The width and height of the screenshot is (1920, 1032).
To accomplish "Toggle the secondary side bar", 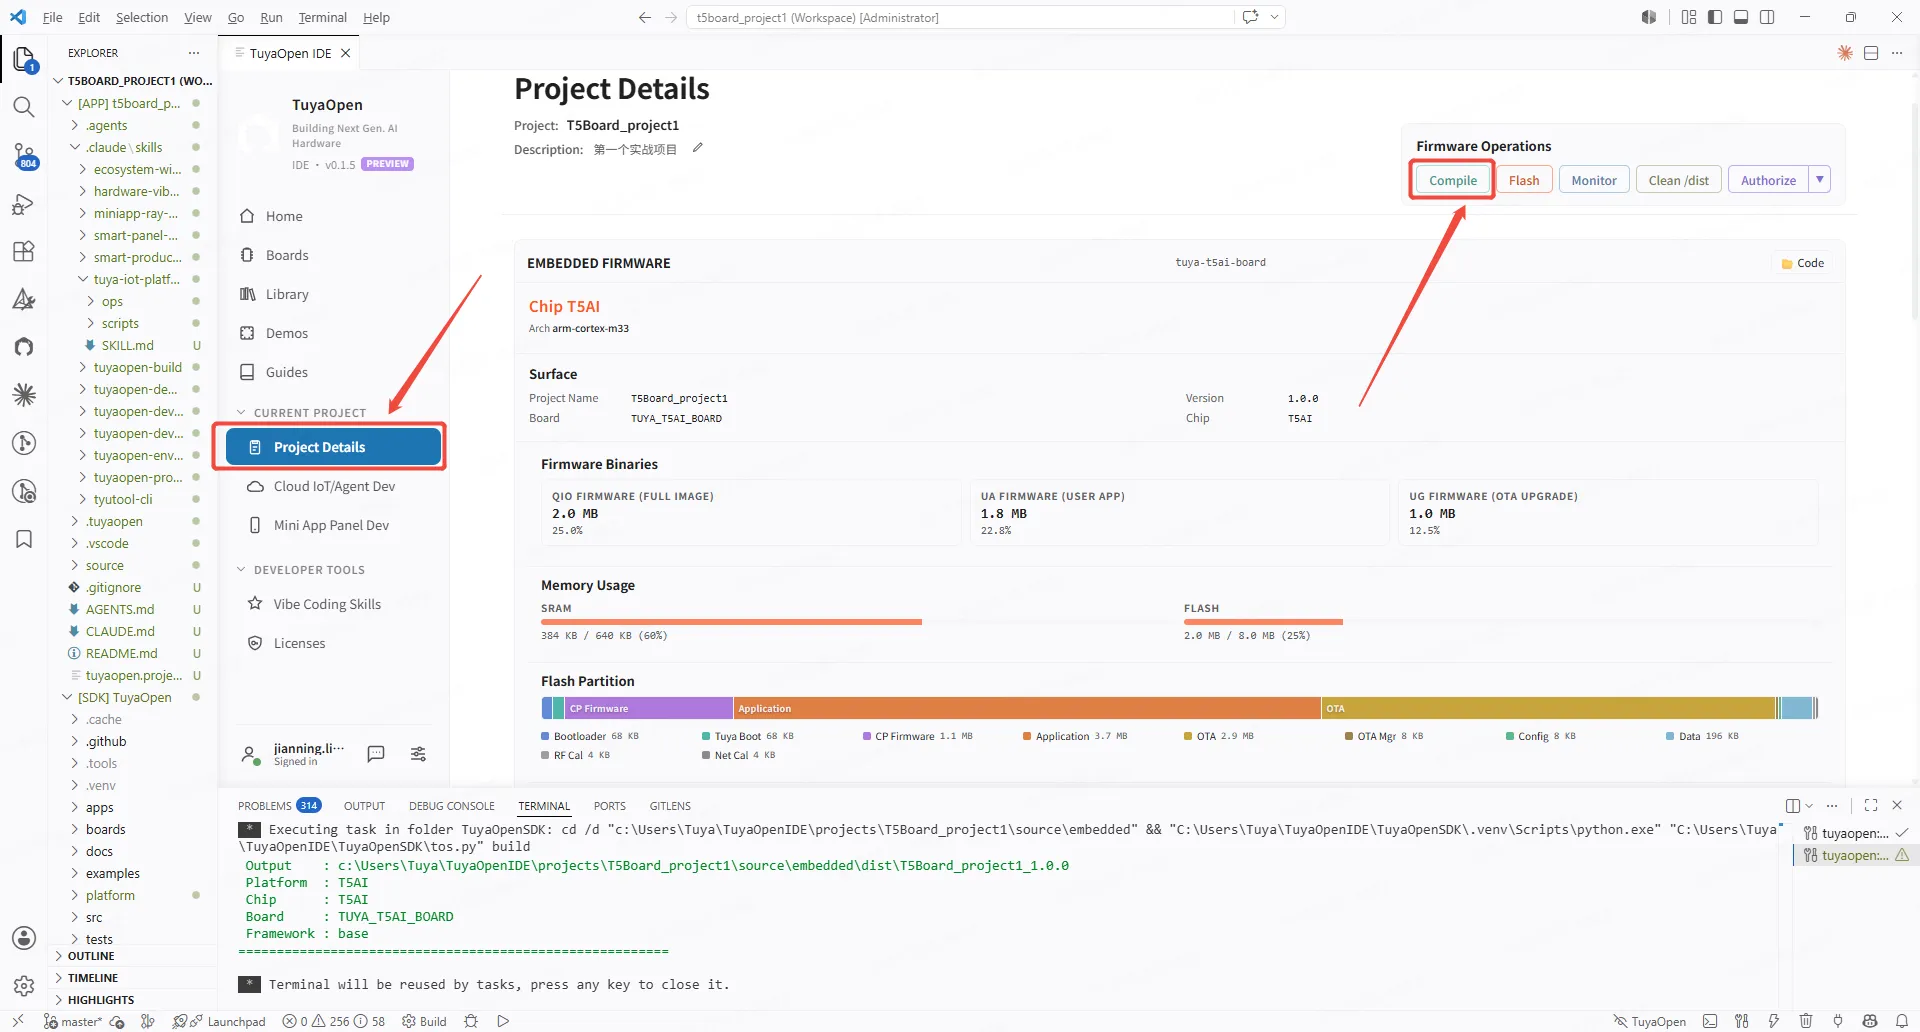I will click(1767, 17).
